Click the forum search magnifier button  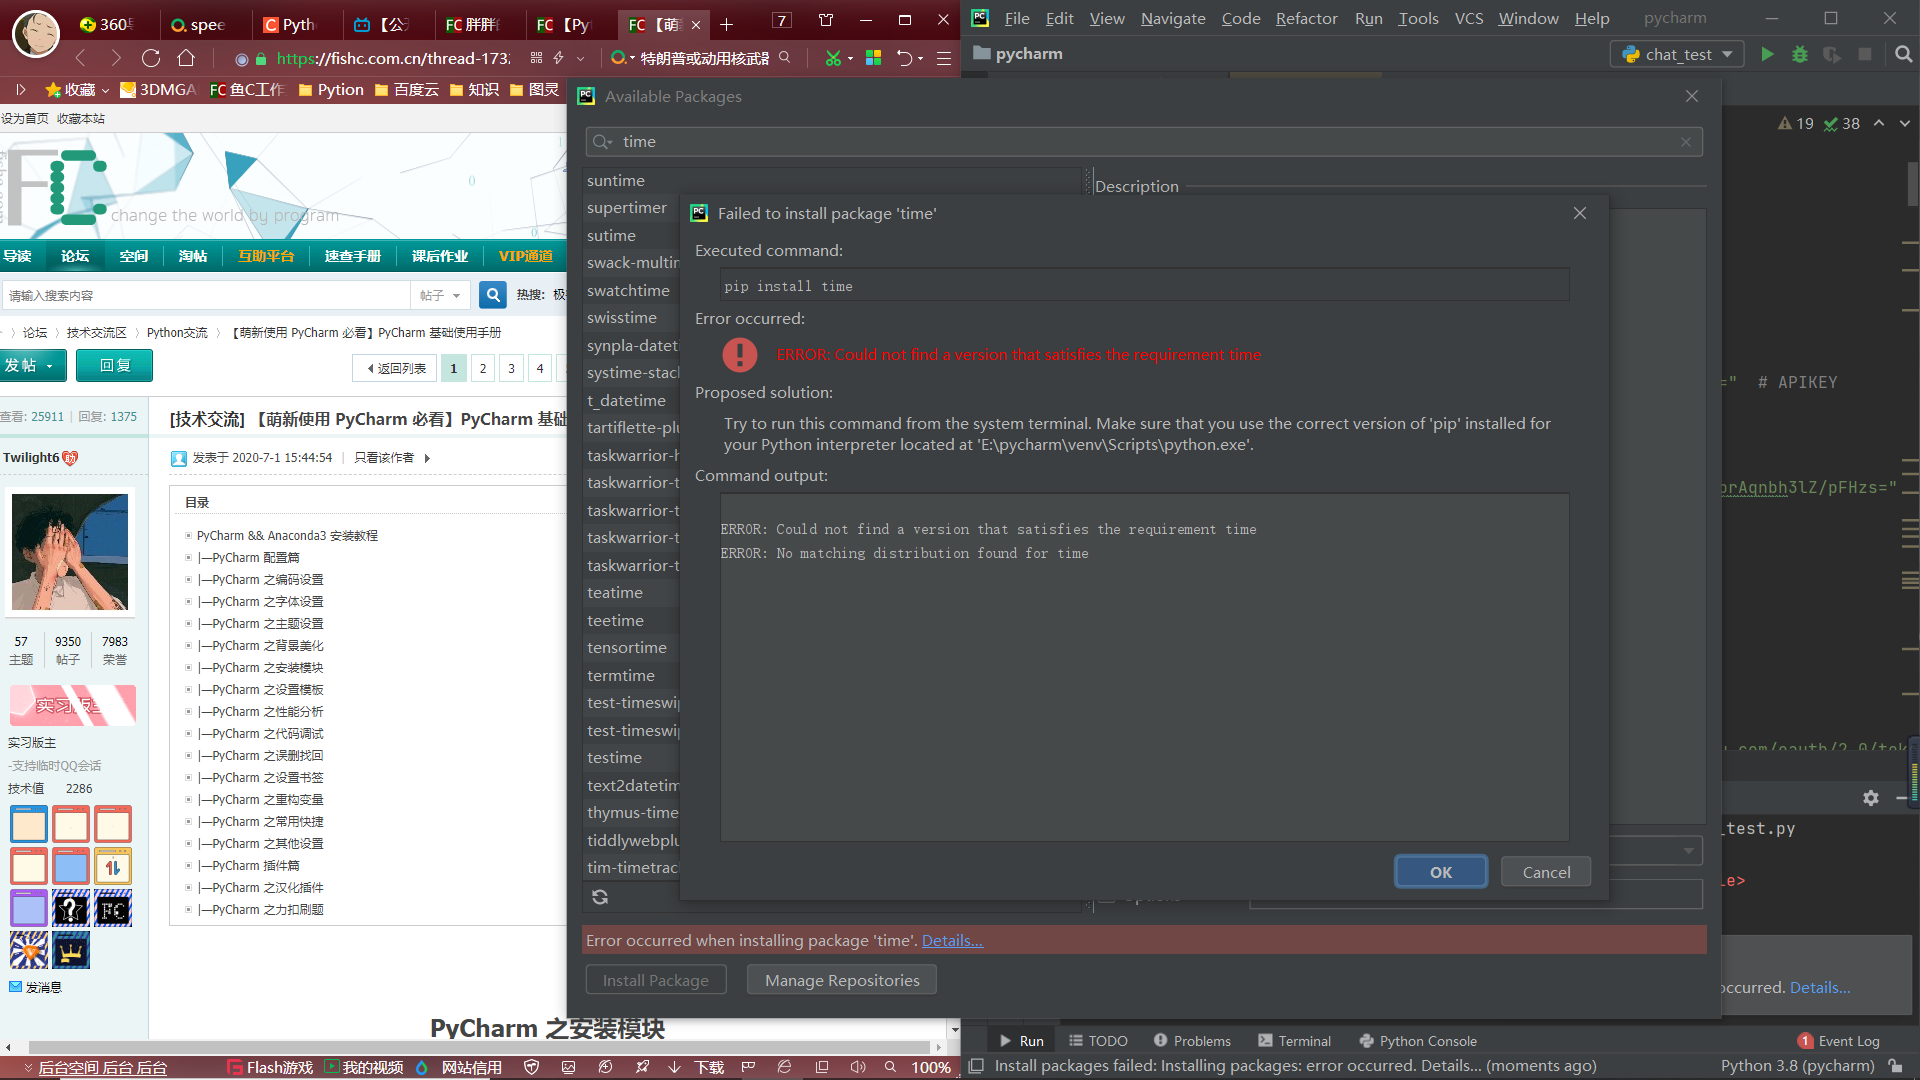pos(492,295)
